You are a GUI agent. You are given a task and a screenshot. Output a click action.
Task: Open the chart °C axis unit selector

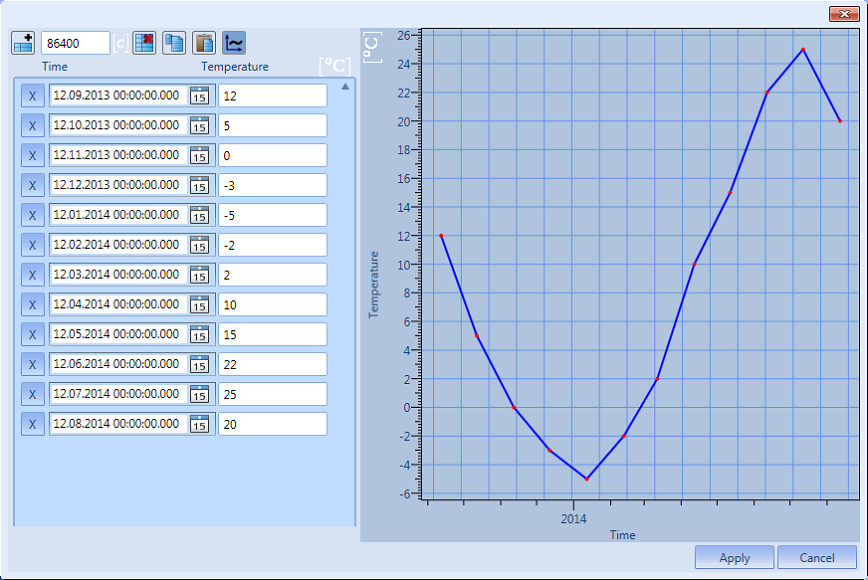tap(372, 48)
